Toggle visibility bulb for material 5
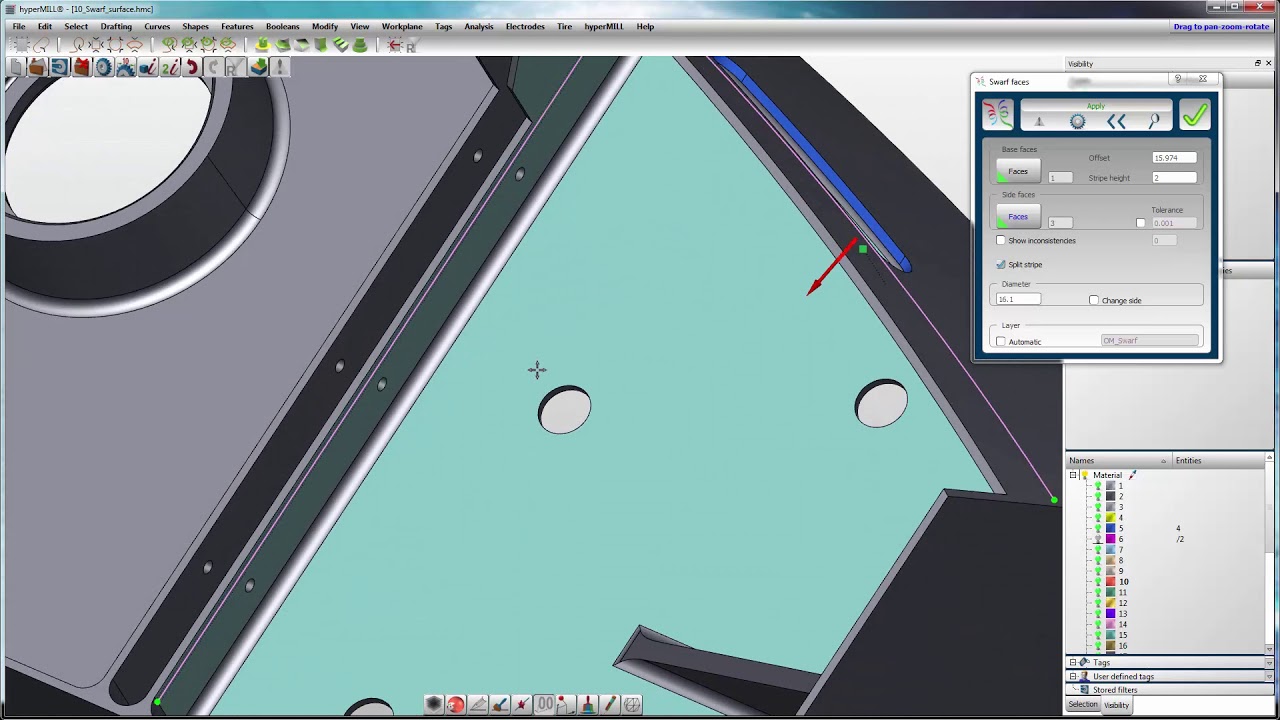The width and height of the screenshot is (1280, 720). pyautogui.click(x=1098, y=528)
